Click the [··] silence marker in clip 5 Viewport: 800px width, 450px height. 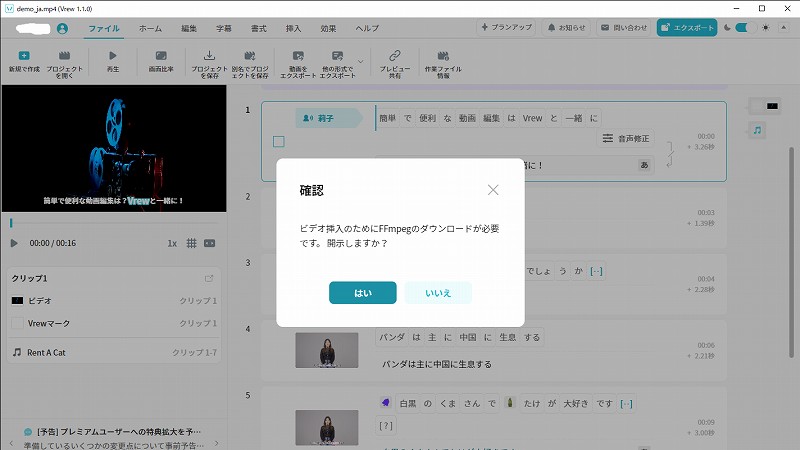click(626, 404)
